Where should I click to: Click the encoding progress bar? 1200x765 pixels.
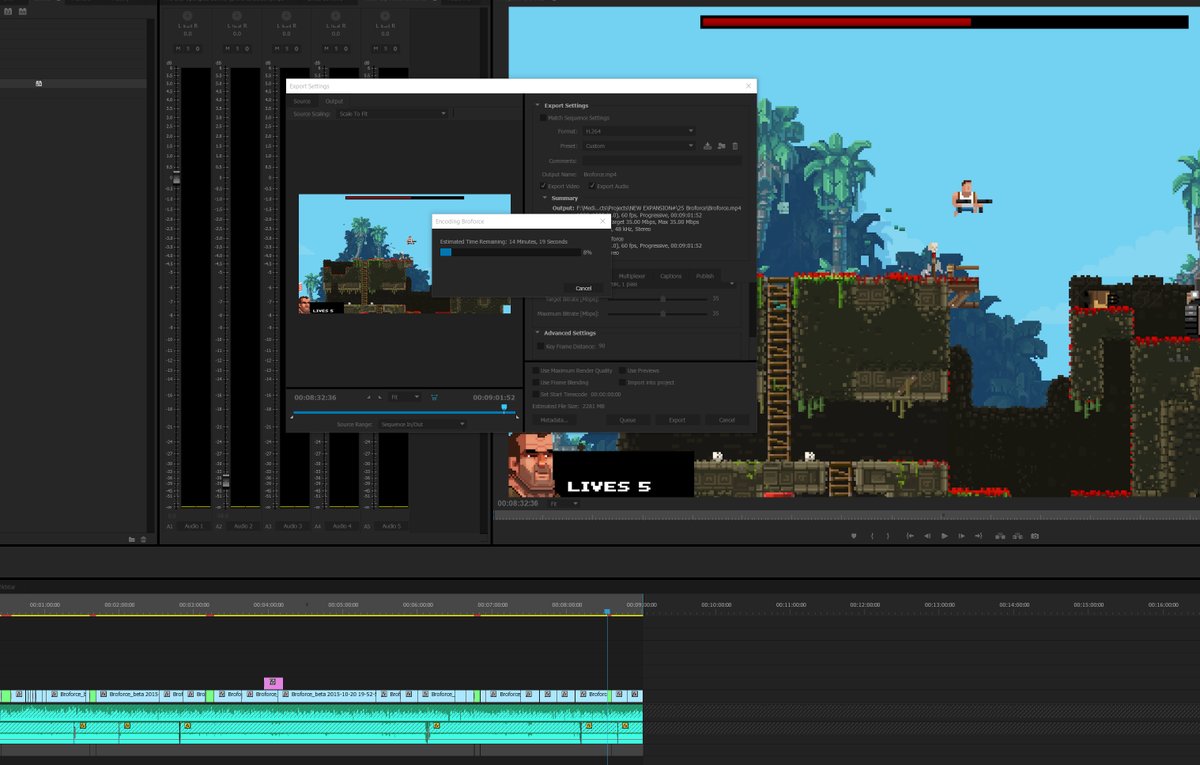tap(510, 253)
